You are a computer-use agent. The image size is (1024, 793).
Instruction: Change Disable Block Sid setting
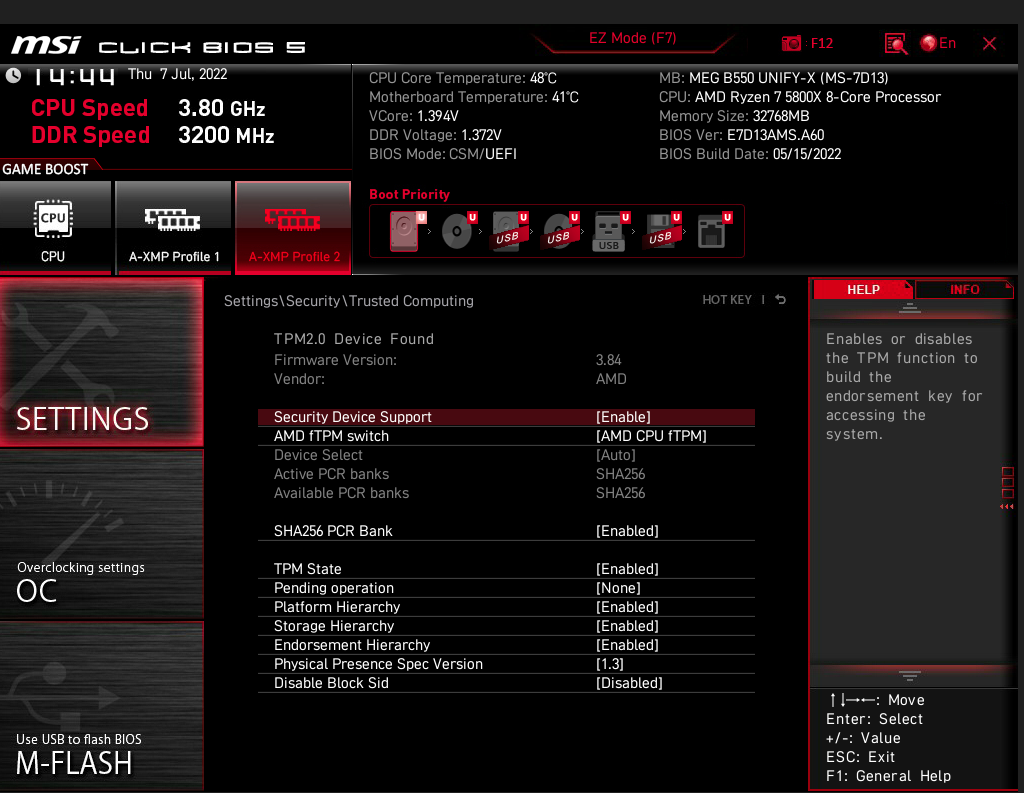(506, 682)
